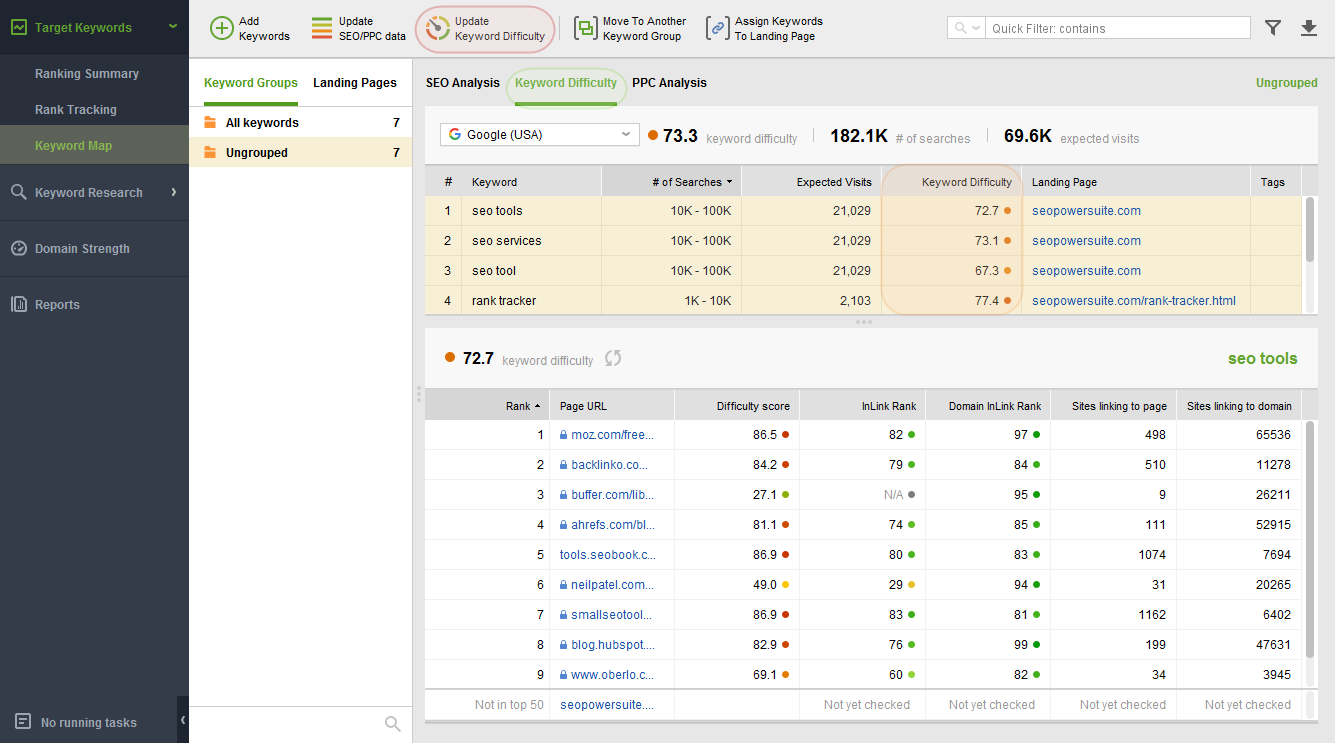Collapse the left sidebar arrow

click(x=183, y=720)
